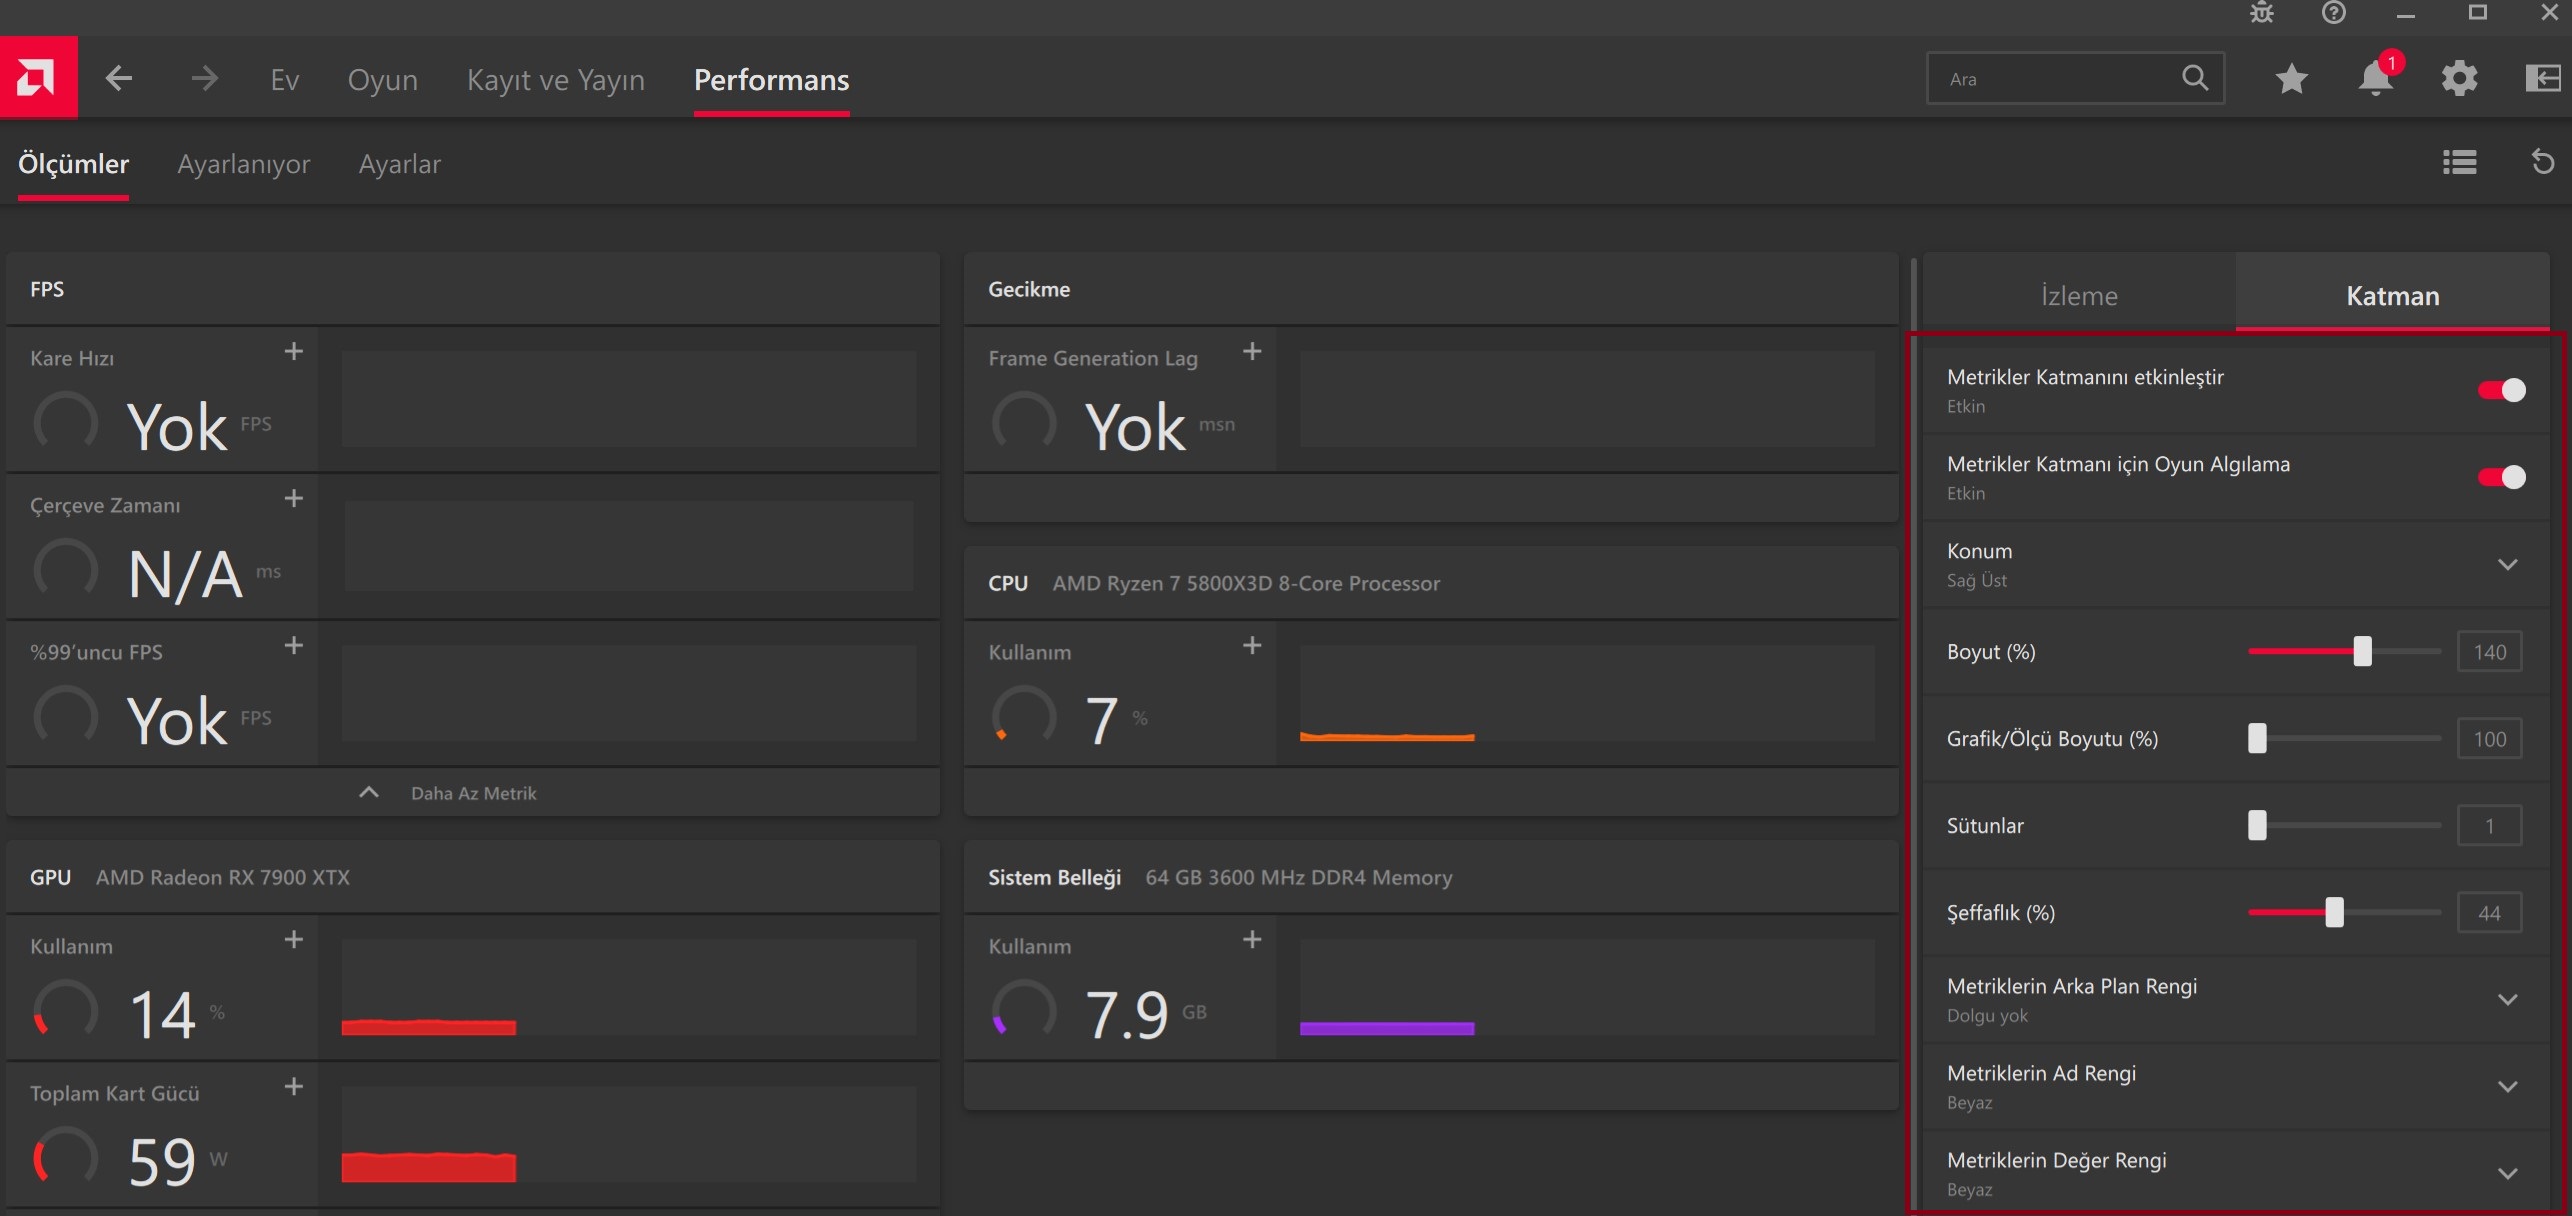The image size is (2572, 1216).
Task: Add Çerçeve Zamanı metric with plus
Action: point(293,498)
